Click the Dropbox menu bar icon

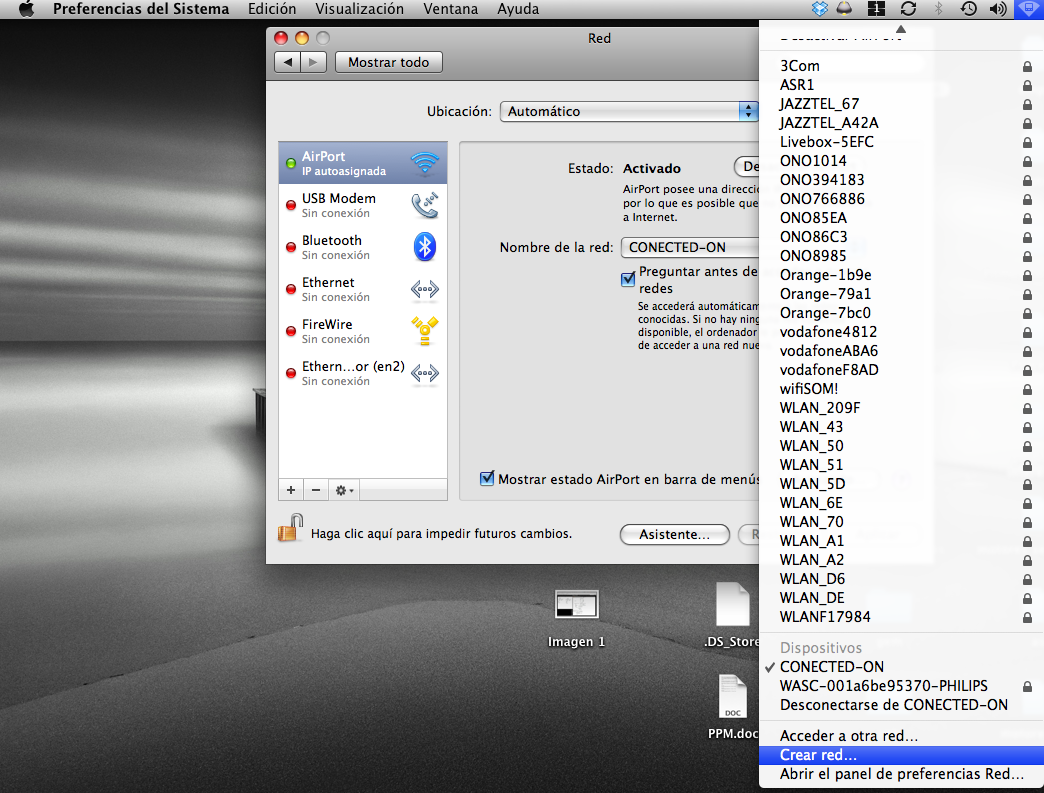click(820, 9)
